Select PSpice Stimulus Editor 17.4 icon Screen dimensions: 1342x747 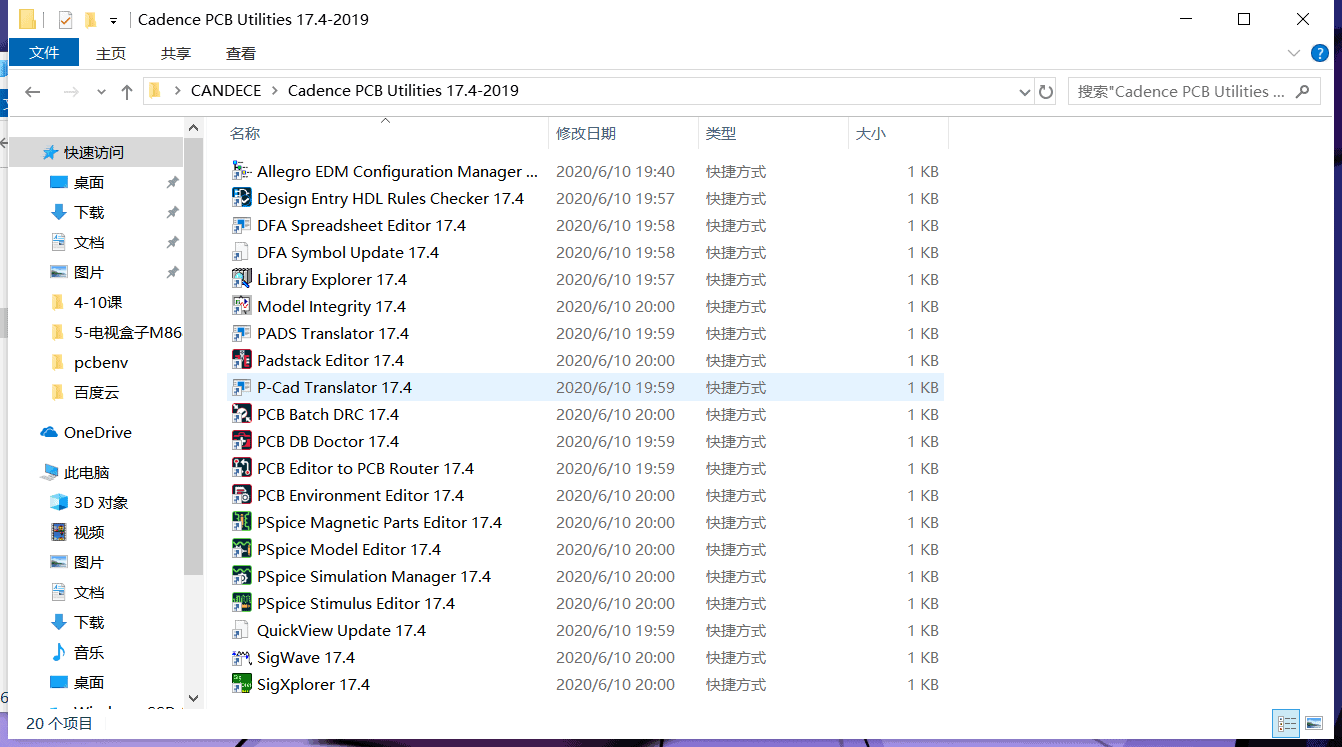(241, 603)
